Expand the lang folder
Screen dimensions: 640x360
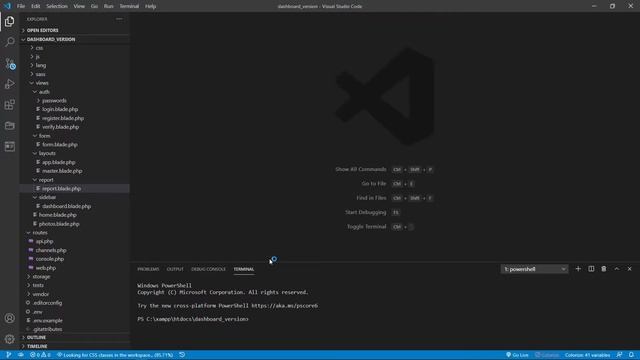pos(41,65)
